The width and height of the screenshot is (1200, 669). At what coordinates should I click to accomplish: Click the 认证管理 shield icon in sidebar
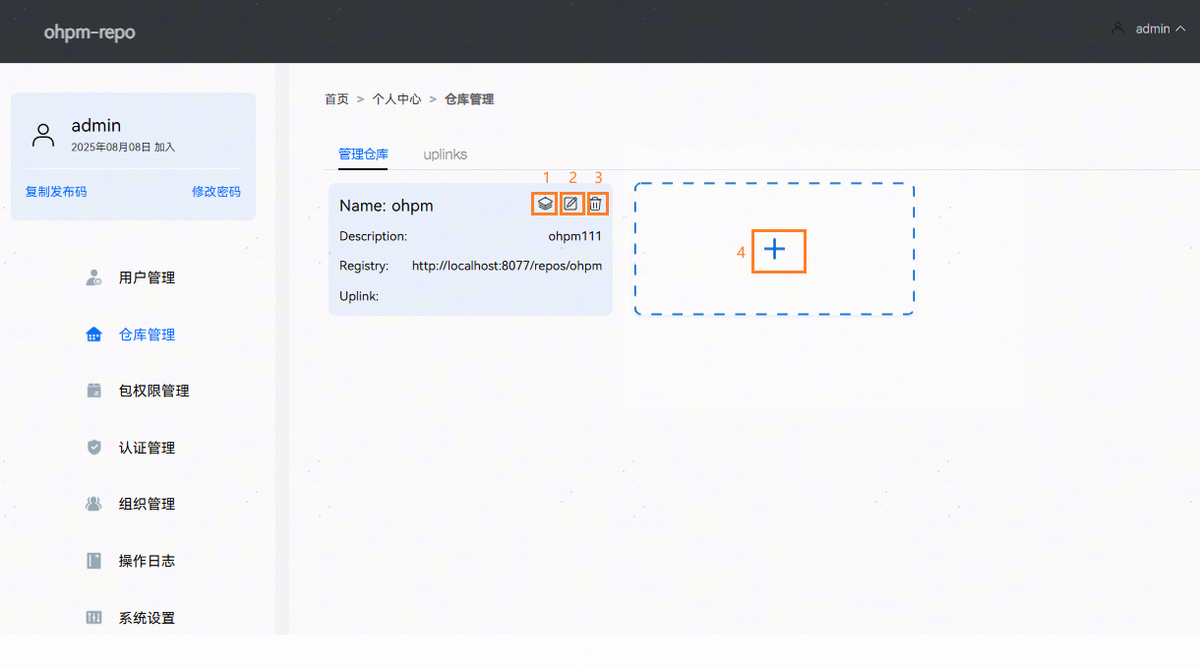coord(94,448)
